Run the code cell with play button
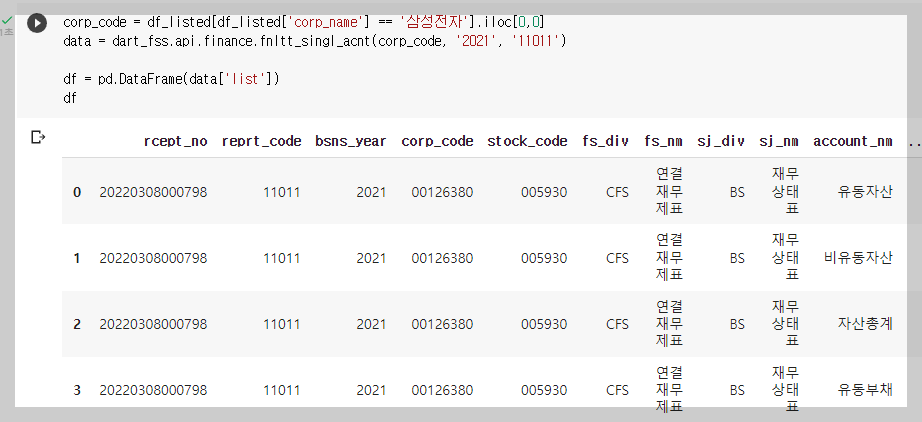Screen dimensions: 922x422 tap(36, 23)
